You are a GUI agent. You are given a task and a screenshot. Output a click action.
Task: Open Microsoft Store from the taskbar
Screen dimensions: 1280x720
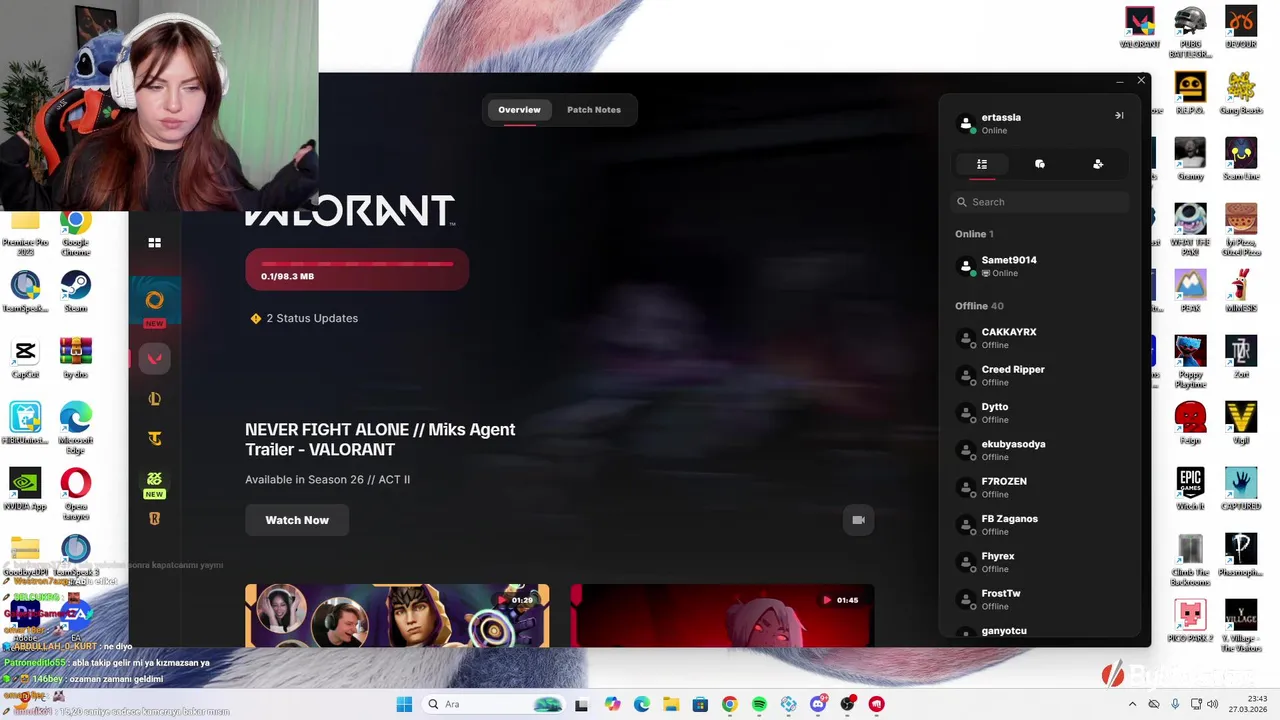(x=700, y=704)
